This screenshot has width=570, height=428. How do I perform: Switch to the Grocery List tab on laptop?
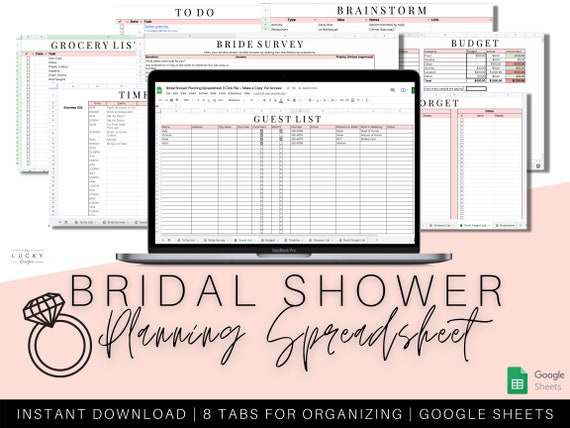pyautogui.click(x=321, y=240)
